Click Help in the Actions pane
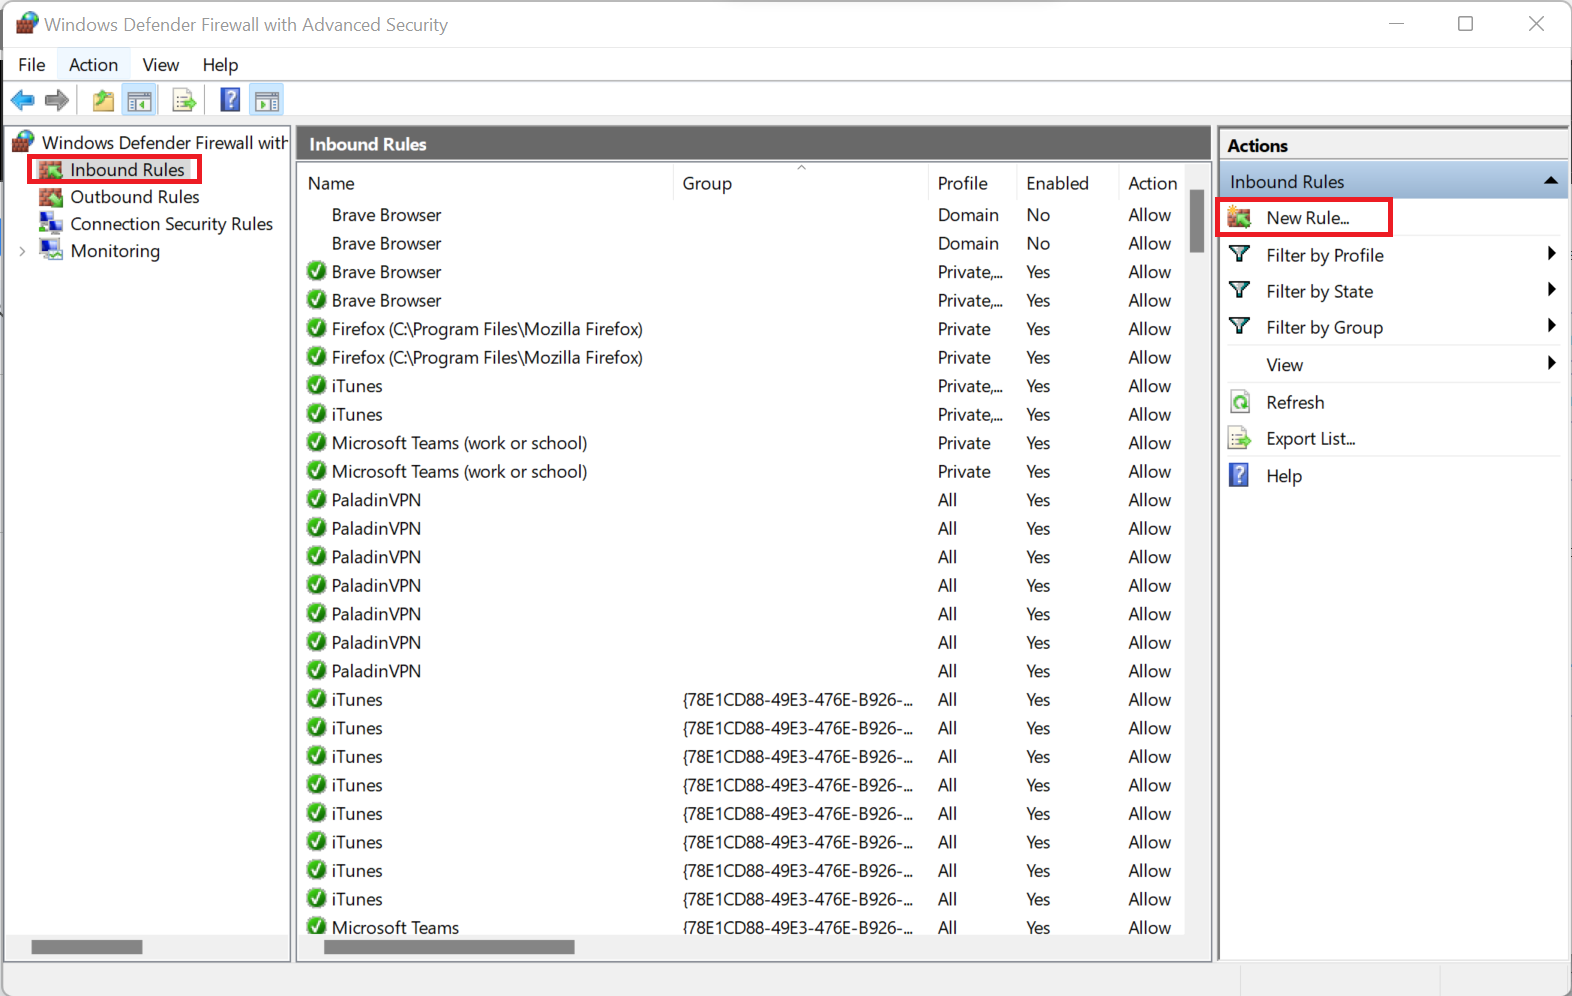1572x996 pixels. point(1284,476)
